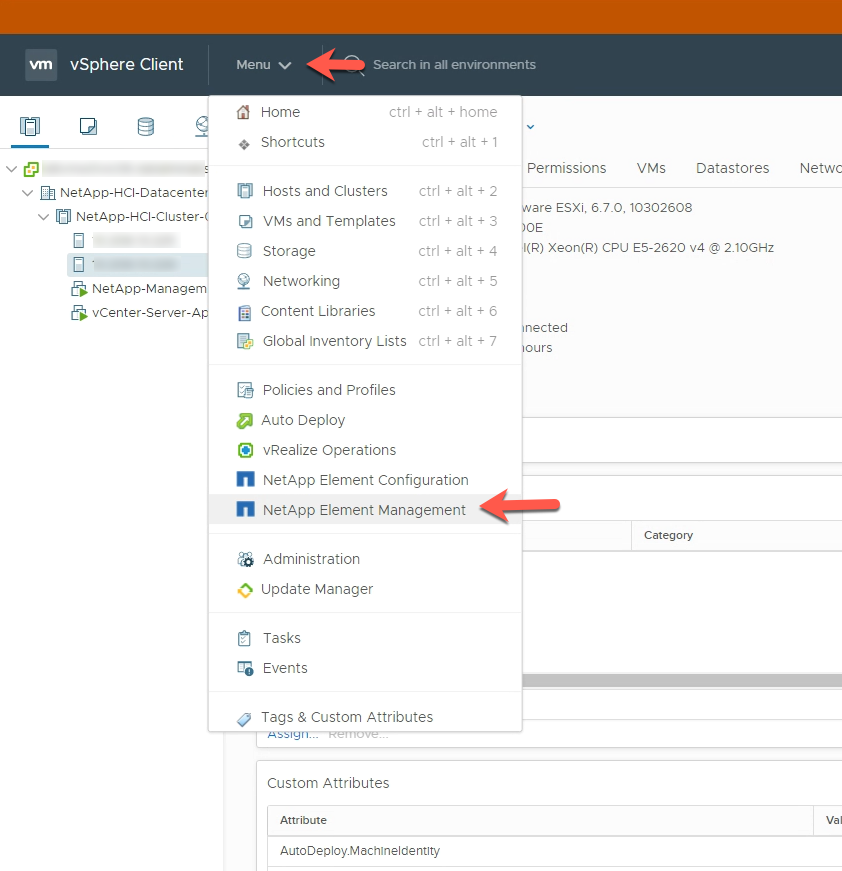Open the Hosts and Clusters inventory tab icon
Image resolution: width=842 pixels, height=871 pixels.
[x=30, y=127]
